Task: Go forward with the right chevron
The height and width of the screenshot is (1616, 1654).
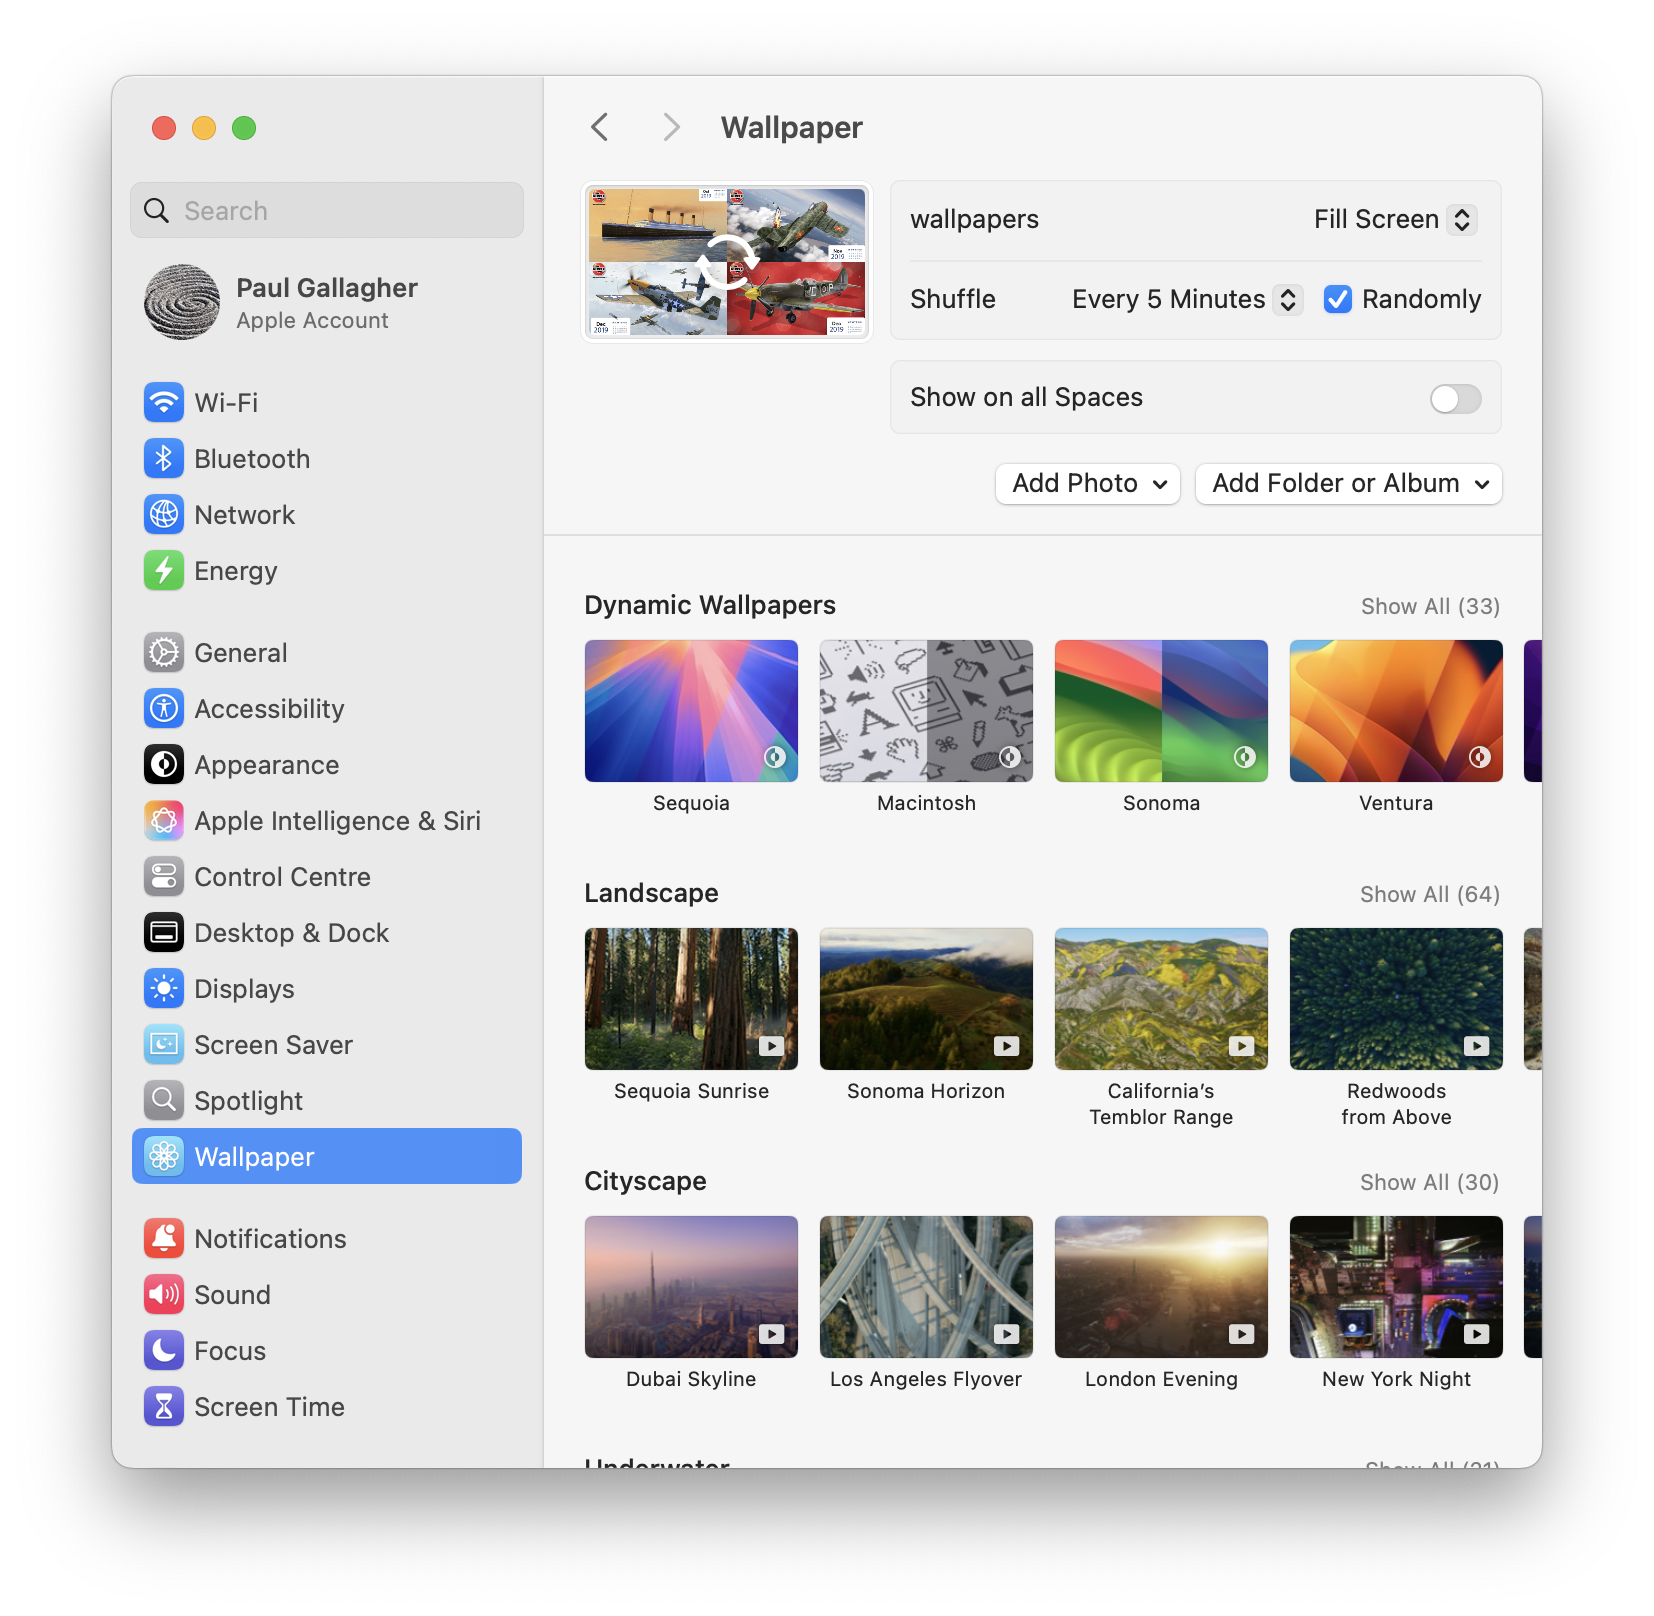Action: [671, 127]
